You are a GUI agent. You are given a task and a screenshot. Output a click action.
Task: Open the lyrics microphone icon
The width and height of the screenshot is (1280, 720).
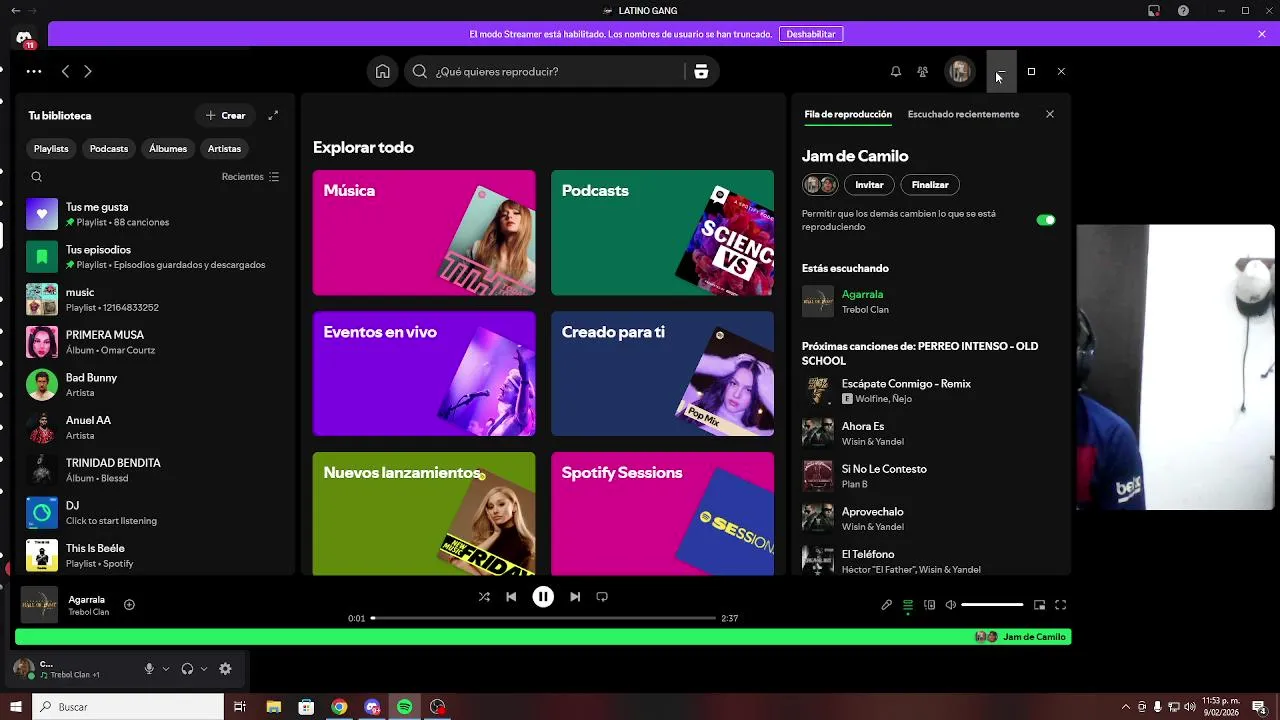pyautogui.click(x=886, y=605)
